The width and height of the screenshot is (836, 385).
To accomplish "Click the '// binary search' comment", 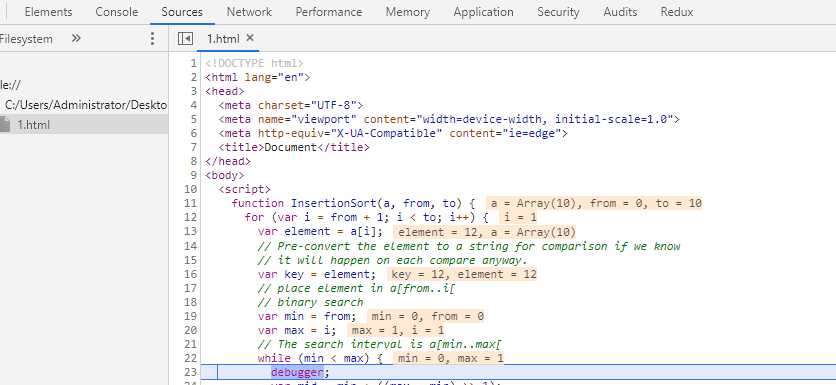I will (x=310, y=302).
